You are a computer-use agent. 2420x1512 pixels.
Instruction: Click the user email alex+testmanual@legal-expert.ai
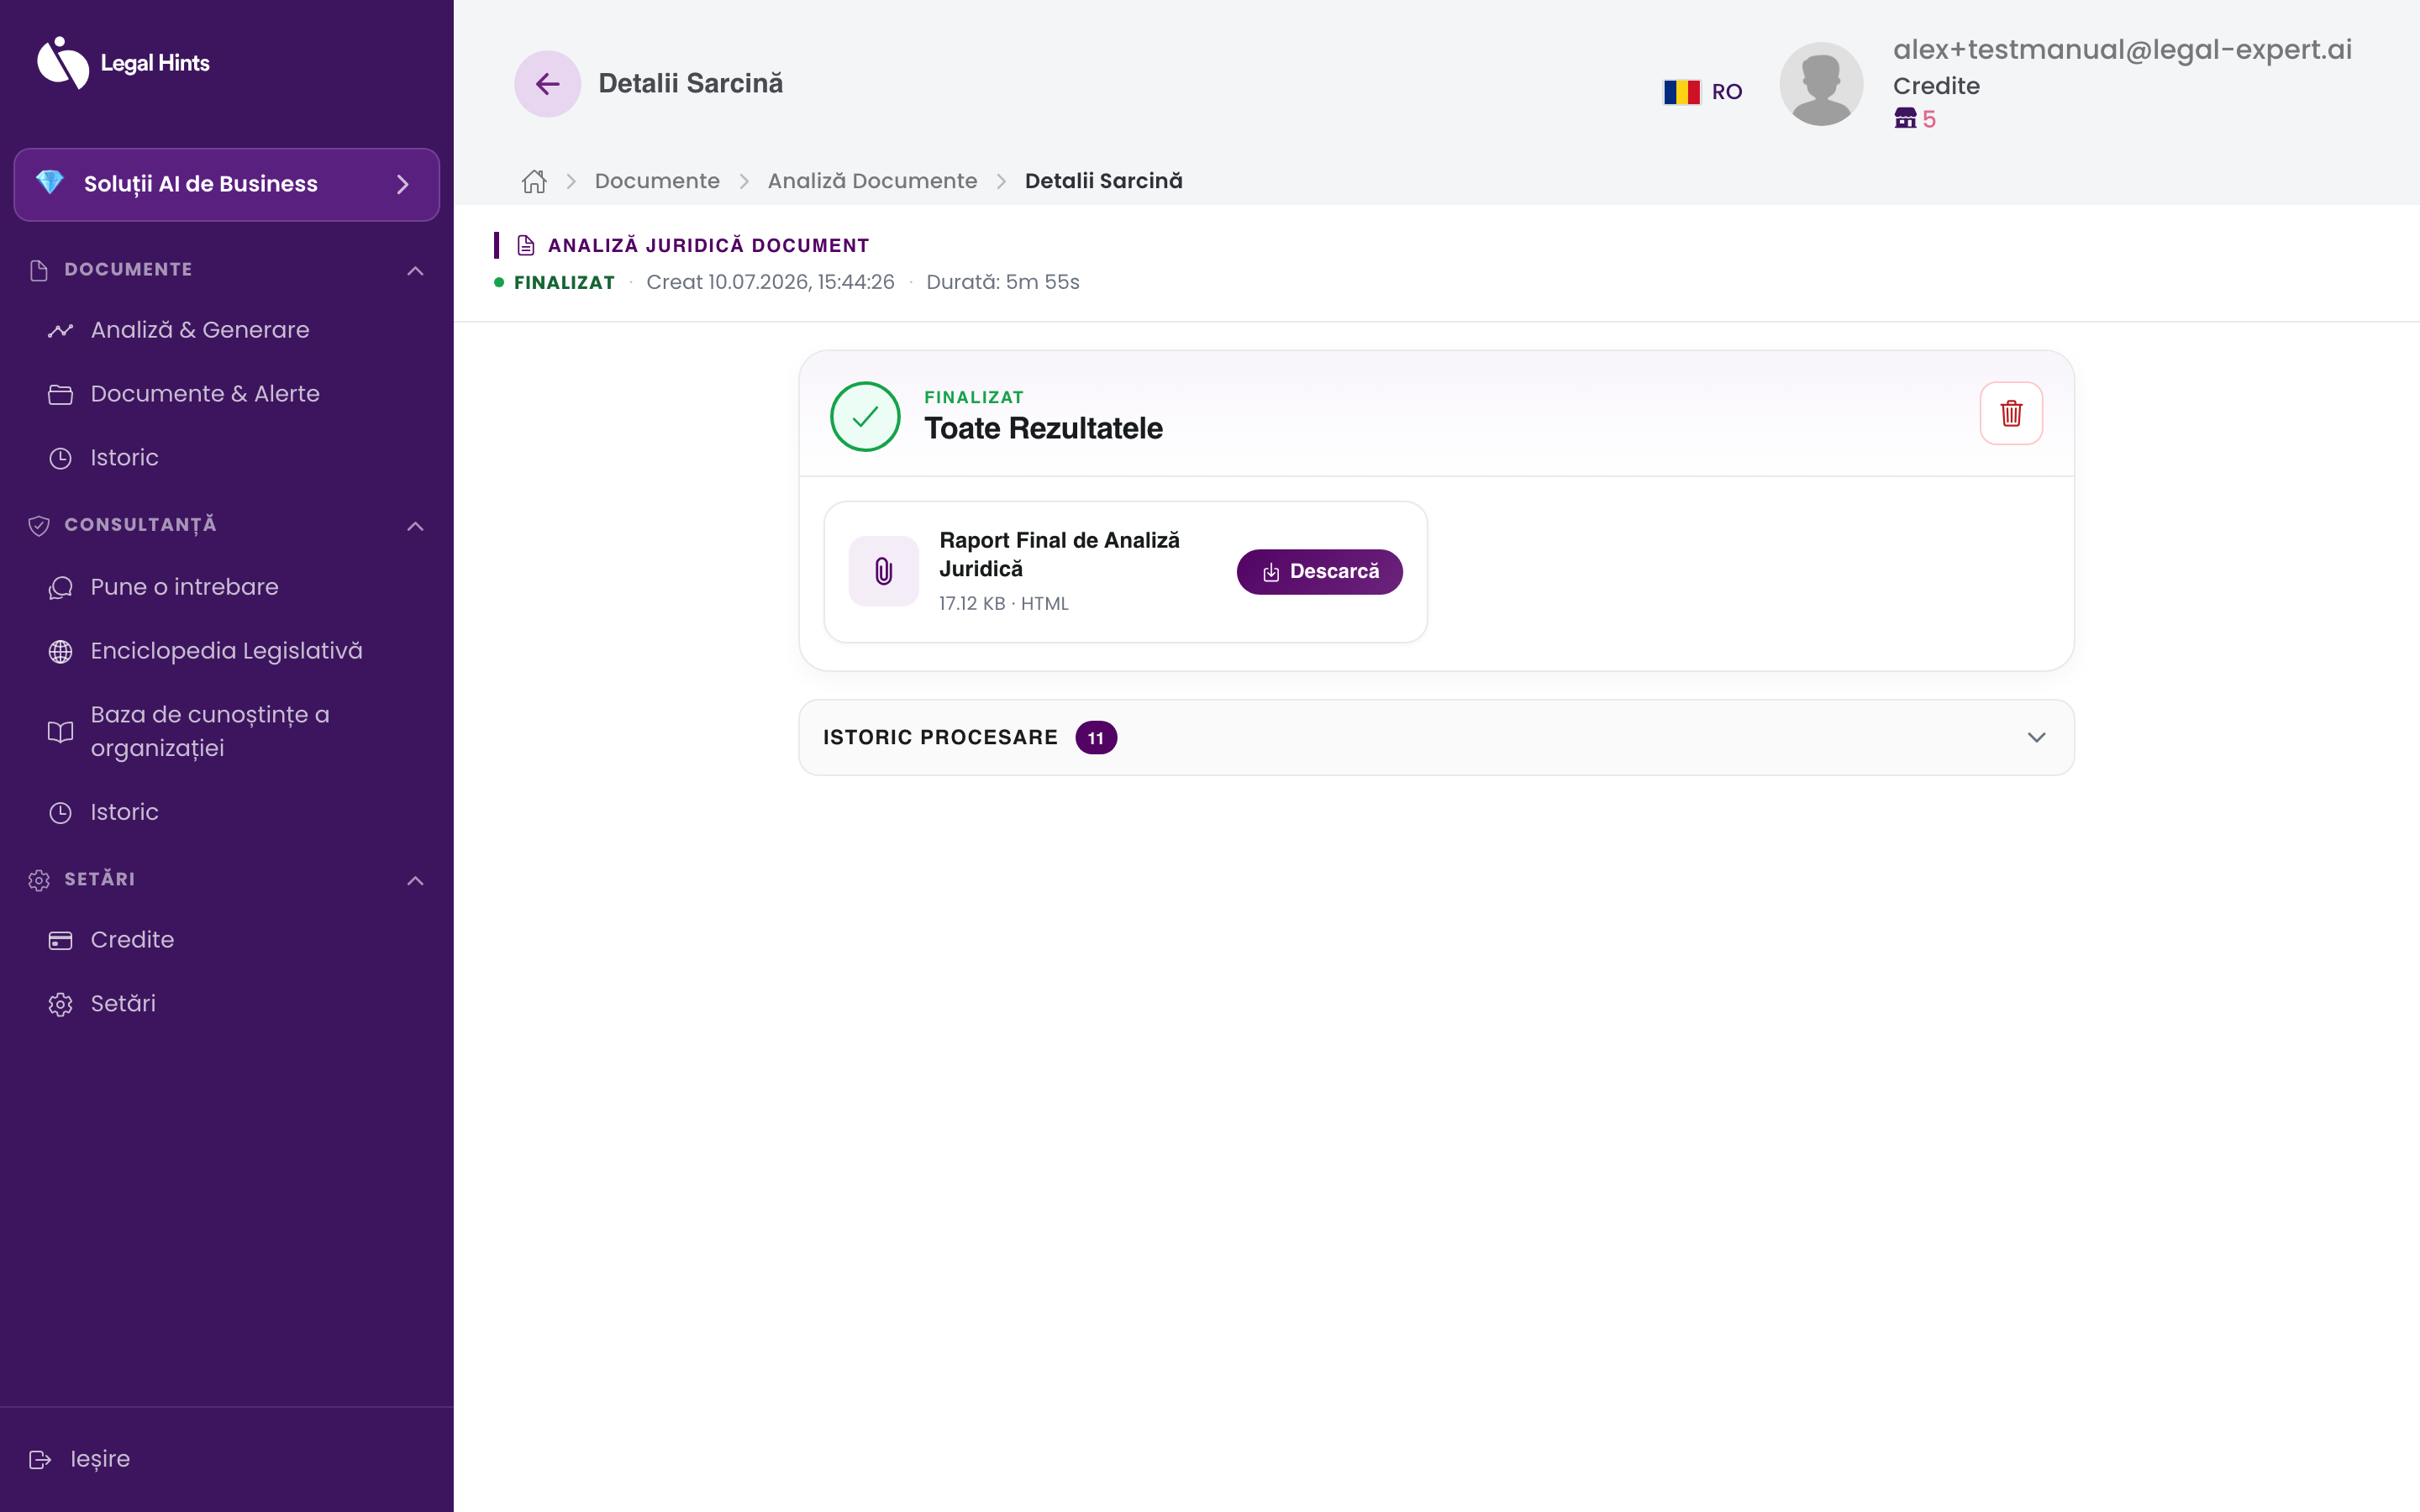pyautogui.click(x=2122, y=49)
